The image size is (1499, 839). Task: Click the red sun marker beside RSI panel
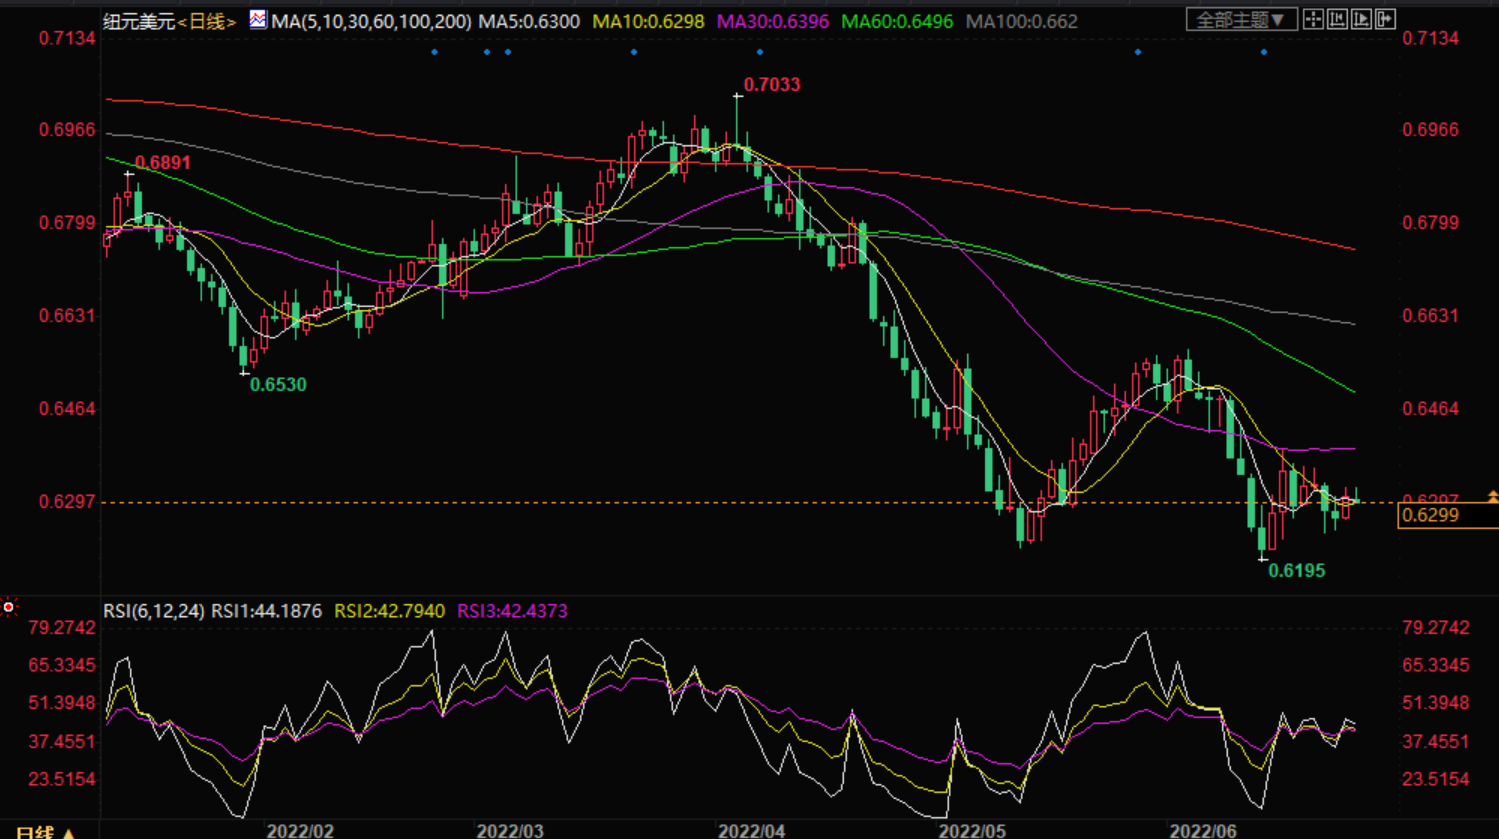click(9, 607)
